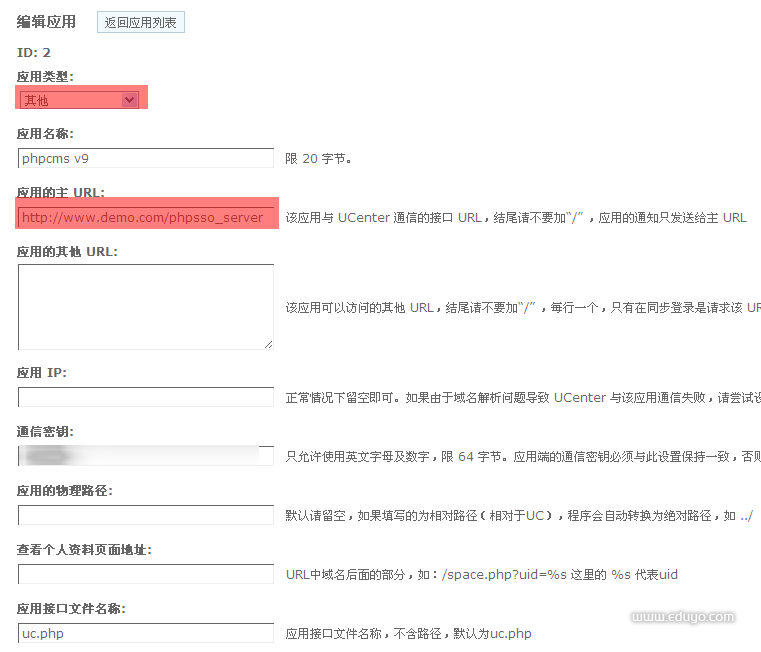Viewport: 761px width, 652px height.
Task: Click the 限 20 字节 hint text
Action: click(x=318, y=158)
